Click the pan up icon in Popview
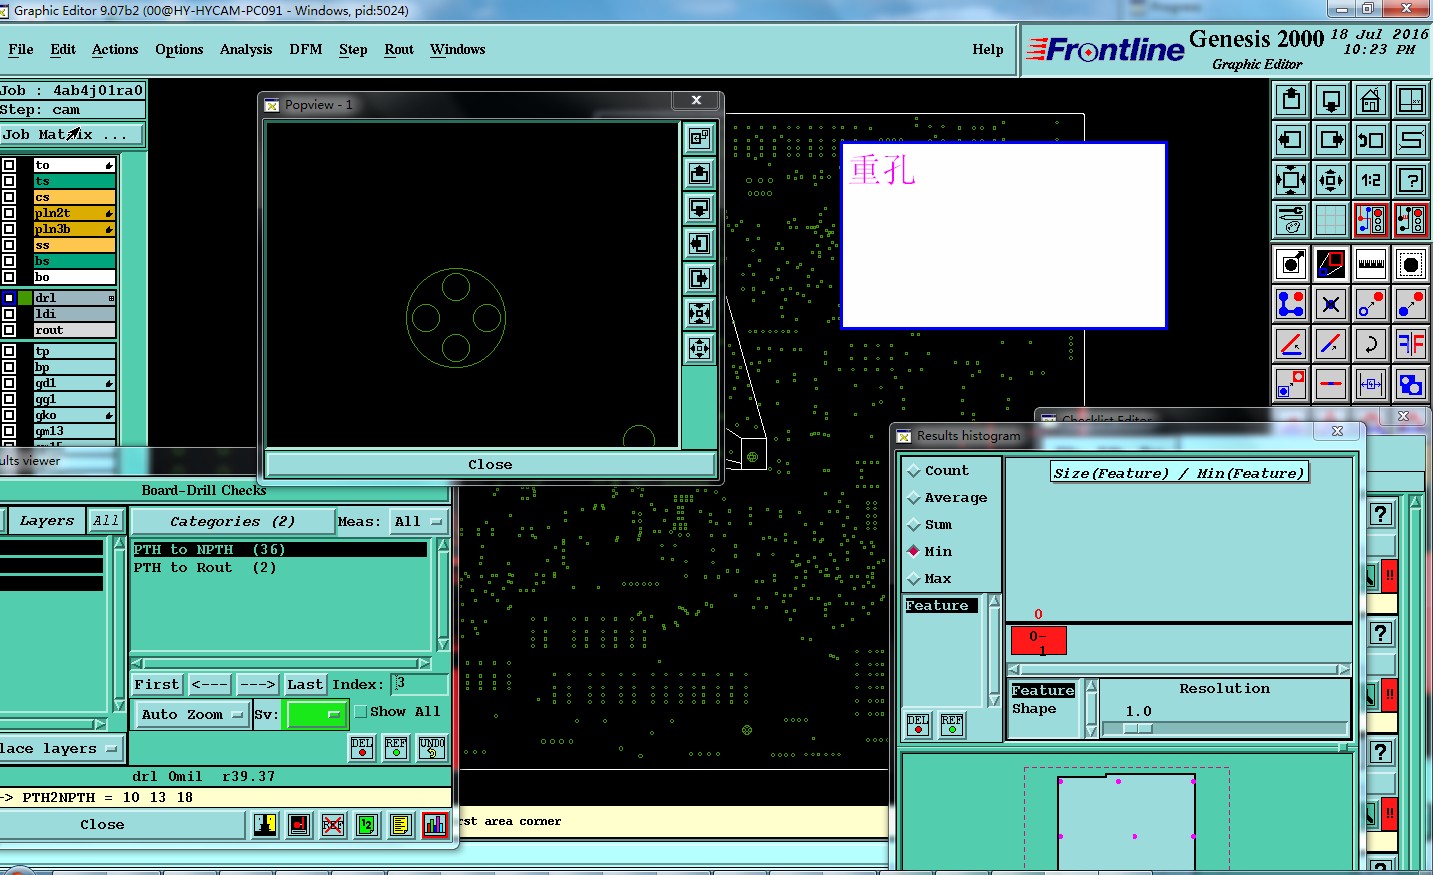Viewport: 1433px width, 875px height. 700,173
